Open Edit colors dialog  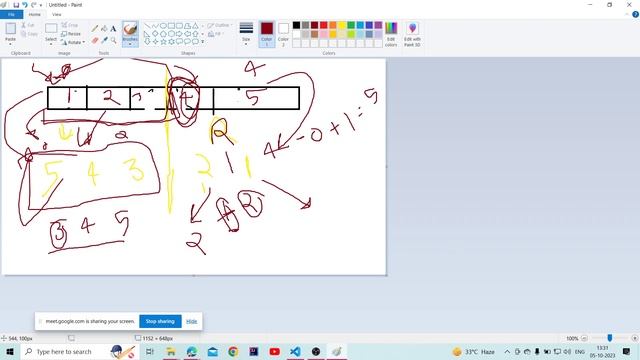391,34
